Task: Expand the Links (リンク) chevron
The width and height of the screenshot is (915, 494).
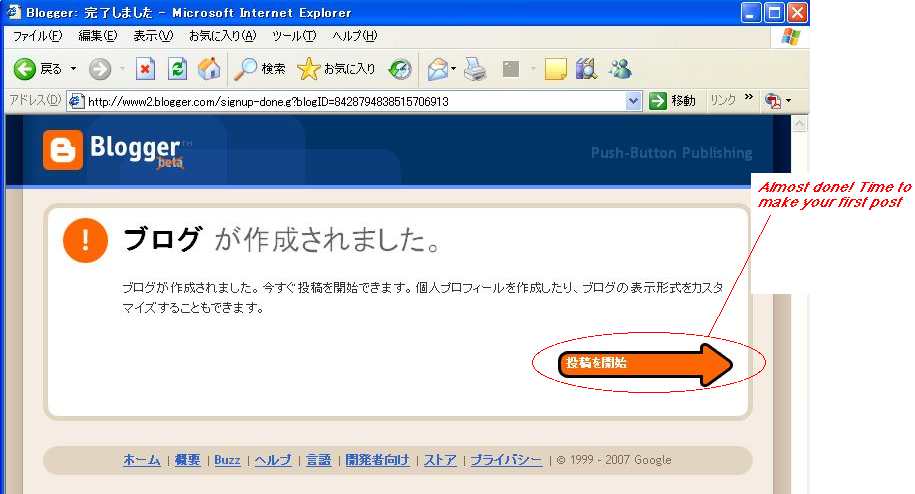Action: [749, 97]
